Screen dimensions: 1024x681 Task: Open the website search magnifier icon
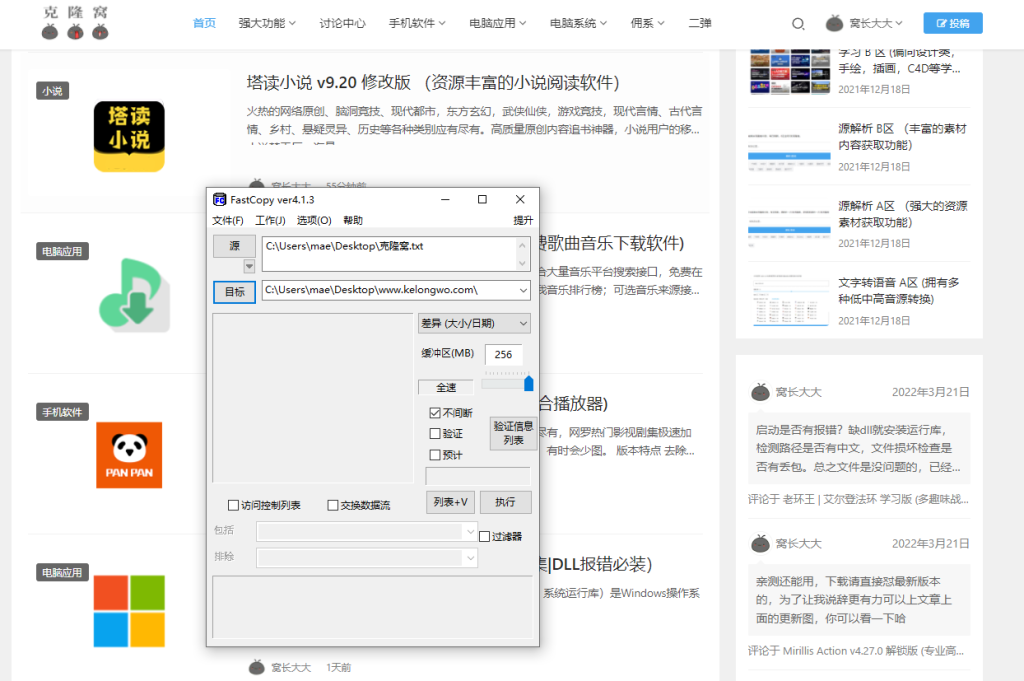(x=797, y=24)
